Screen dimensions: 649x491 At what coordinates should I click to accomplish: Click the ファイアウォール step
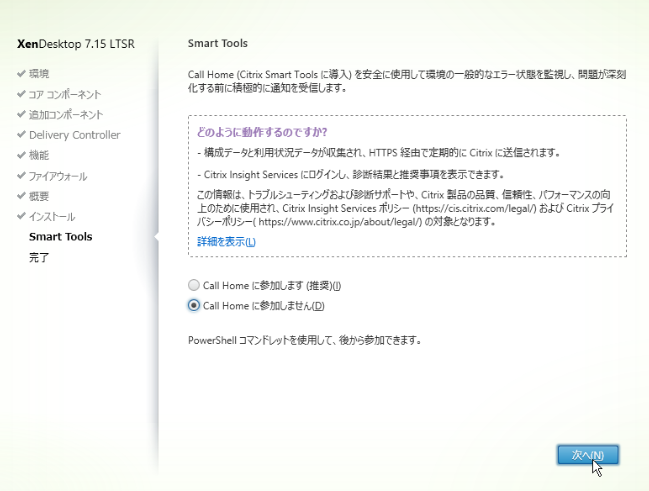click(58, 176)
